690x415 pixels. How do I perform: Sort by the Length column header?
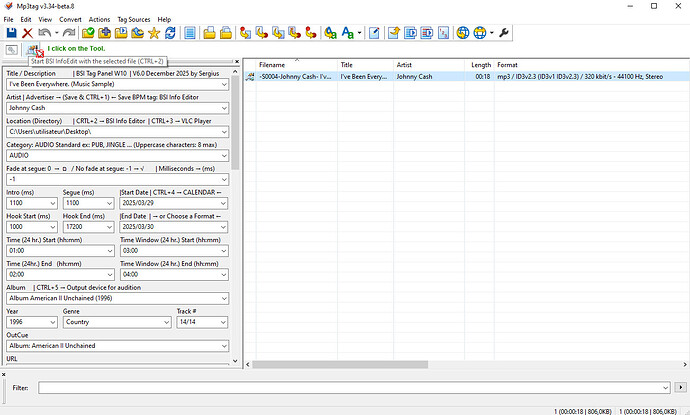pos(479,65)
